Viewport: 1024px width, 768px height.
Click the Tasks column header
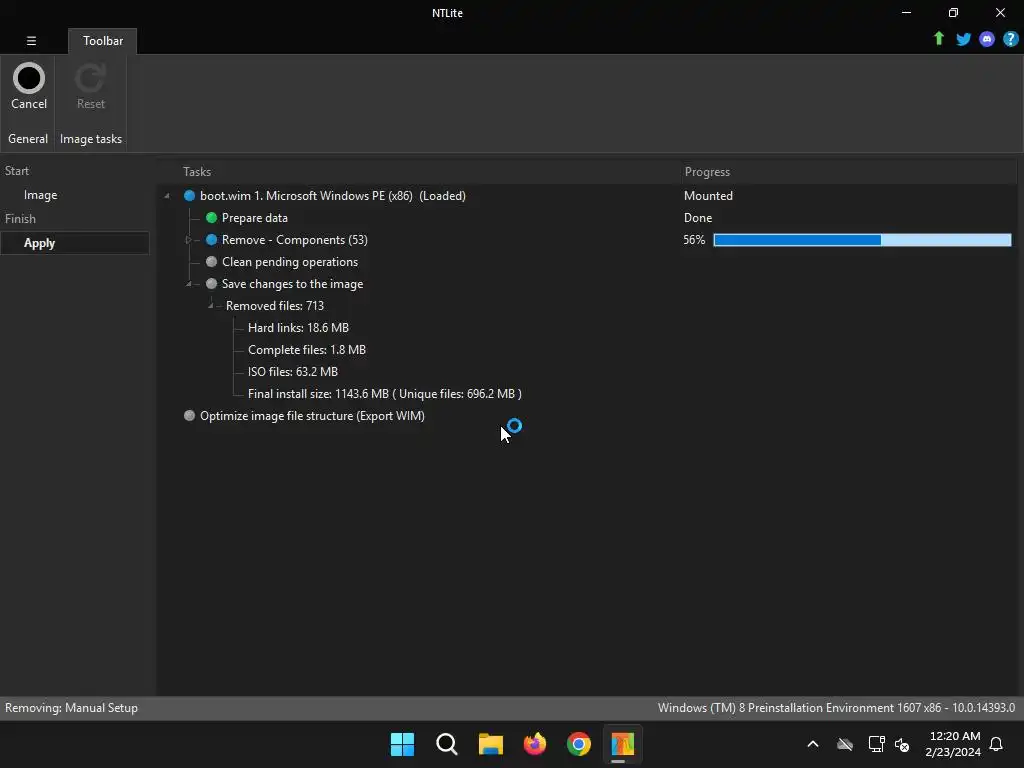coord(197,172)
